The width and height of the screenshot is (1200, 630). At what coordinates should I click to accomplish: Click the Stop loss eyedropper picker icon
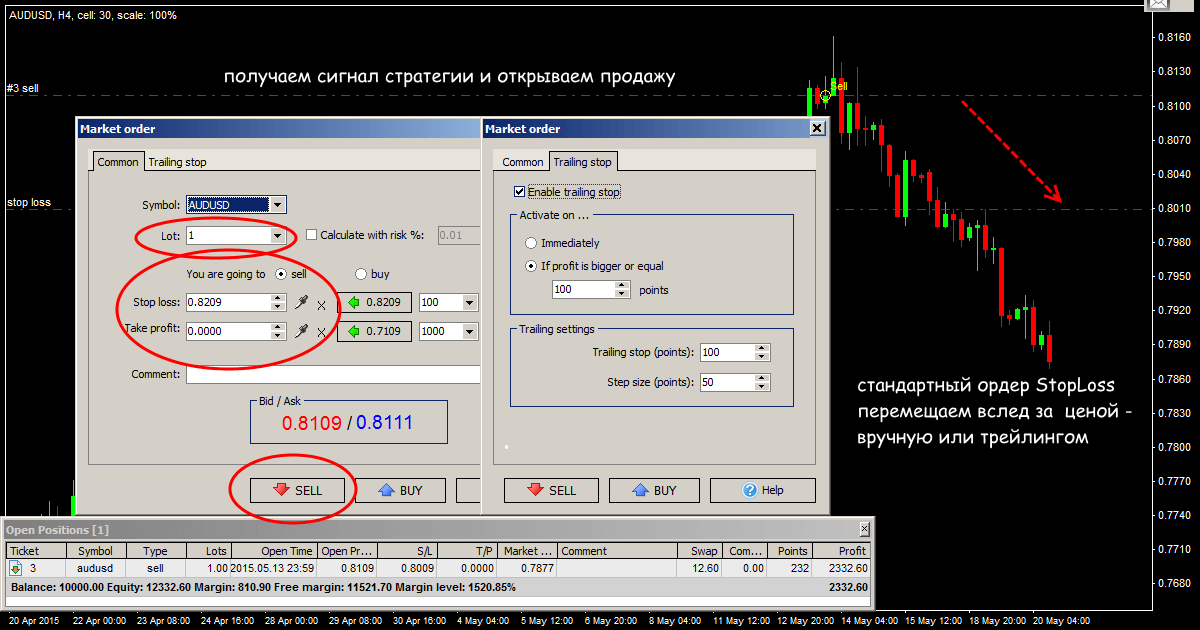pos(301,303)
